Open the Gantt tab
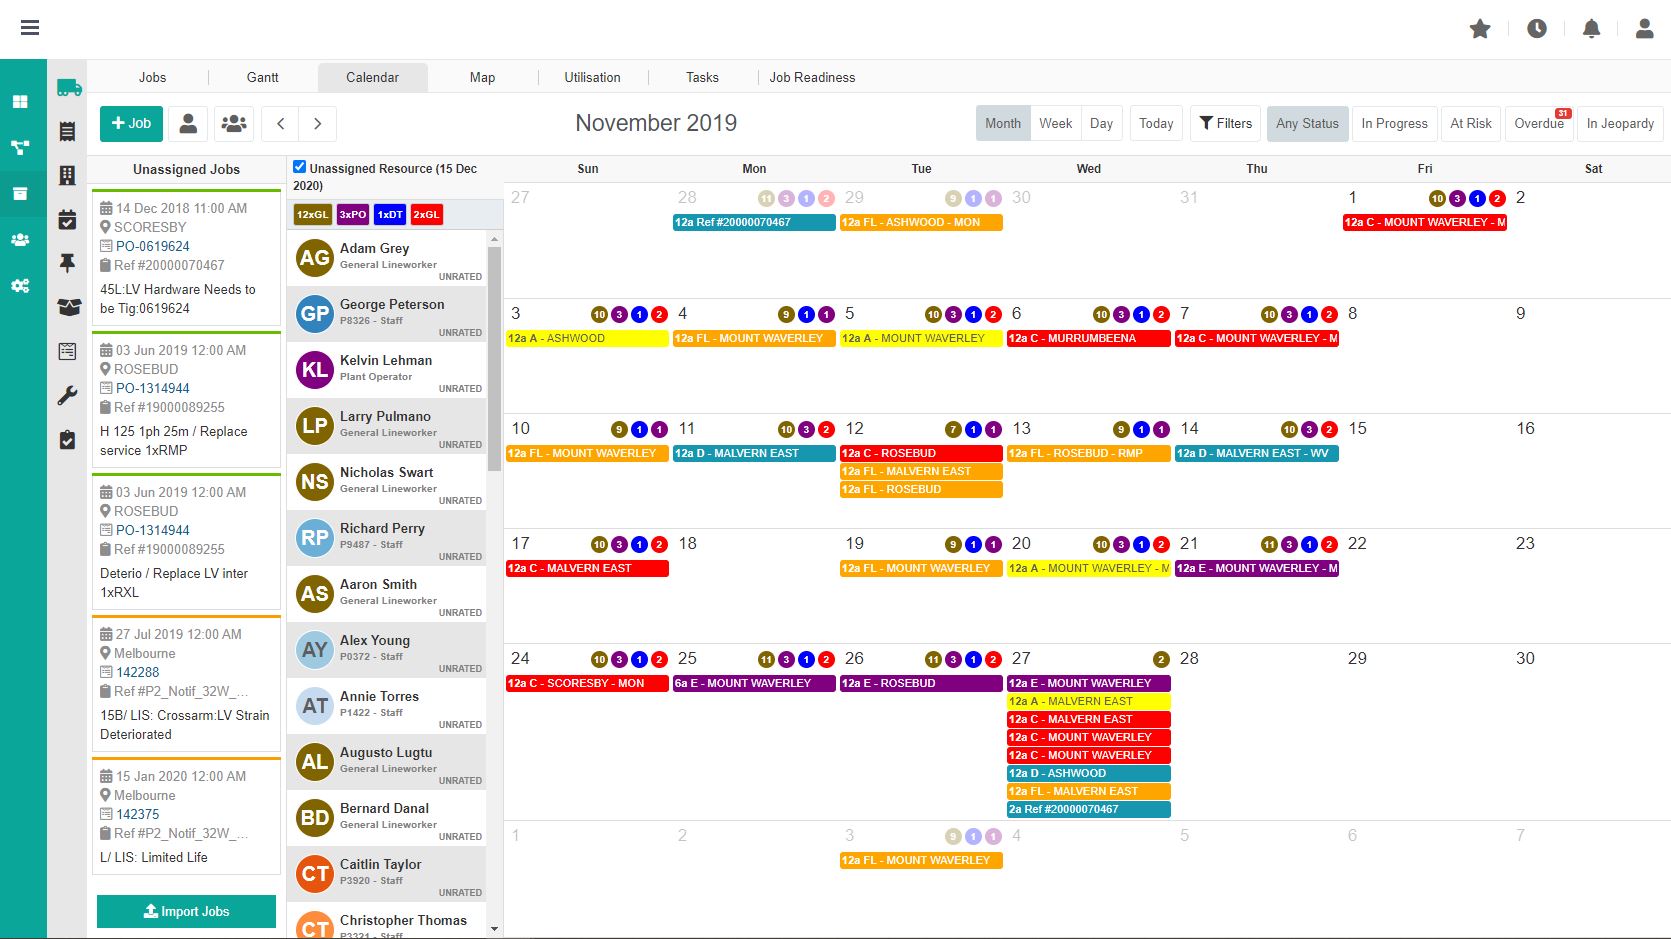 point(263,77)
